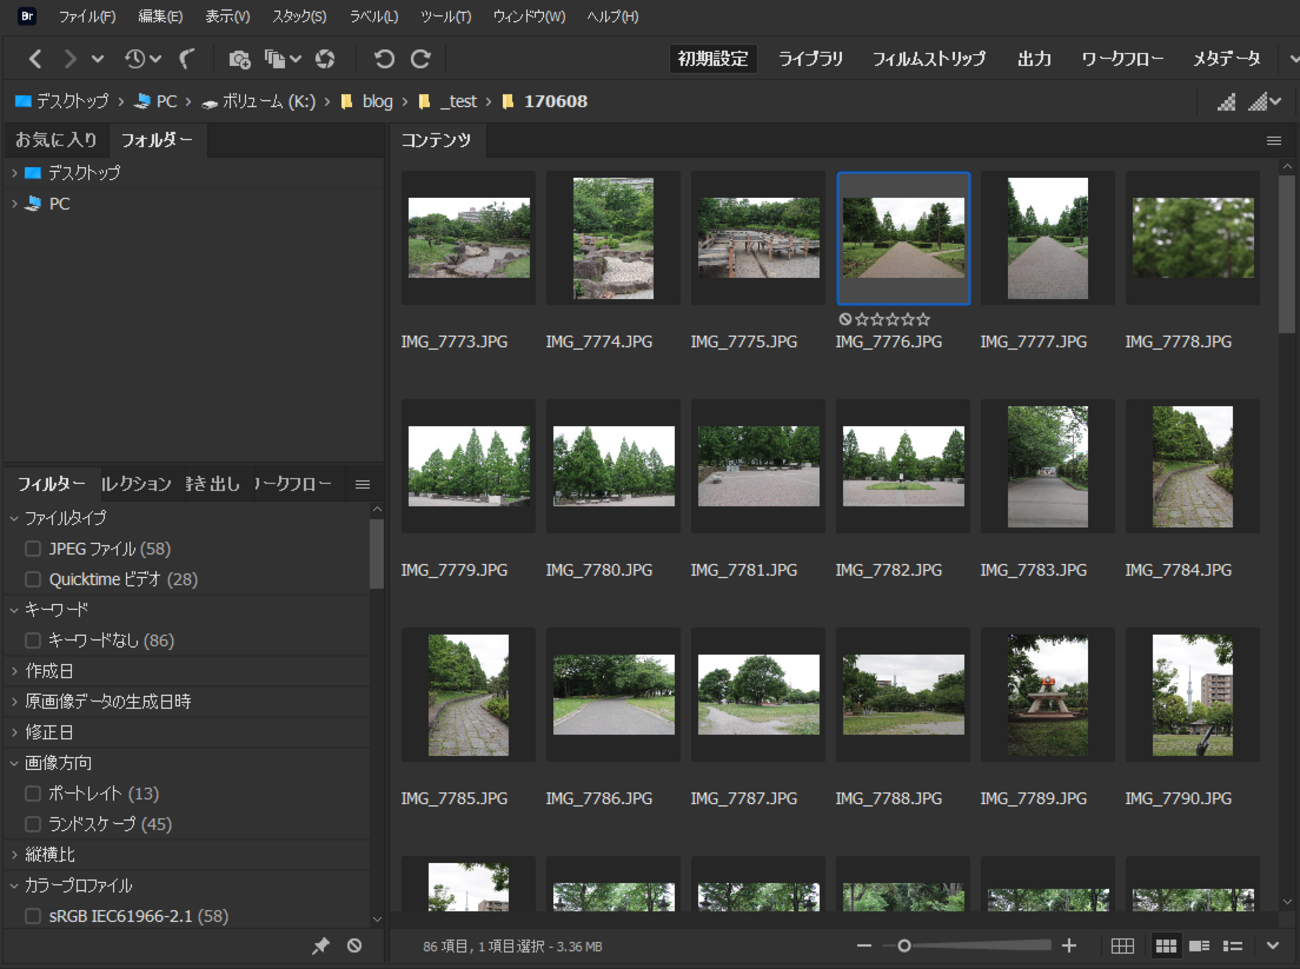Switch to the コレクション tab
The height and width of the screenshot is (969, 1300).
(137, 484)
